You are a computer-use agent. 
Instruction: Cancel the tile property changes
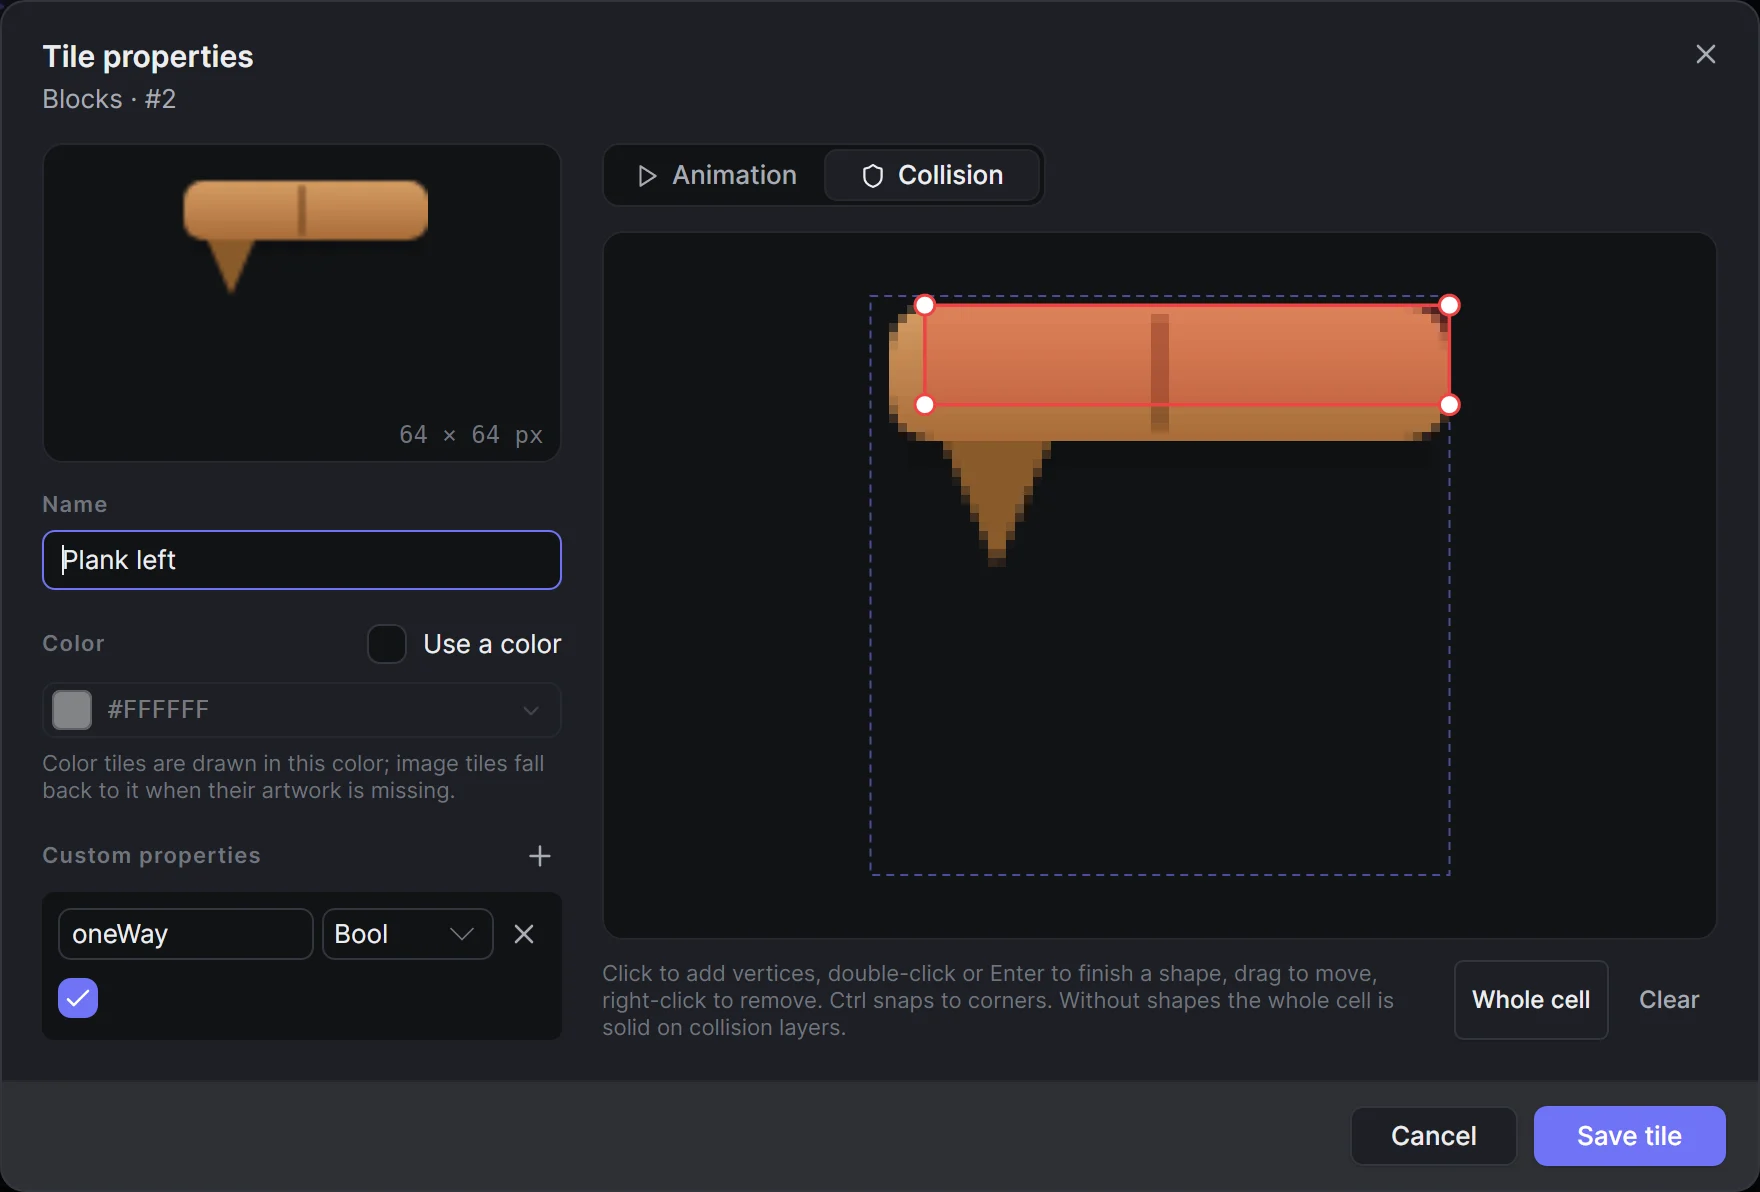(x=1434, y=1136)
